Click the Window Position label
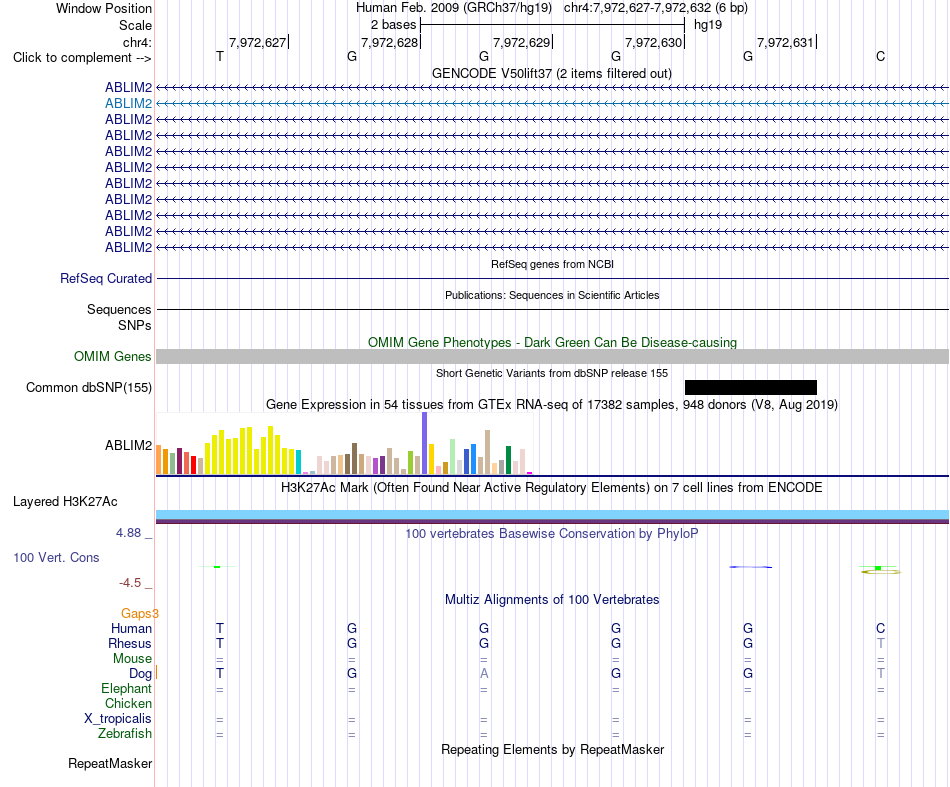This screenshot has width=950, height=787. click(x=104, y=8)
